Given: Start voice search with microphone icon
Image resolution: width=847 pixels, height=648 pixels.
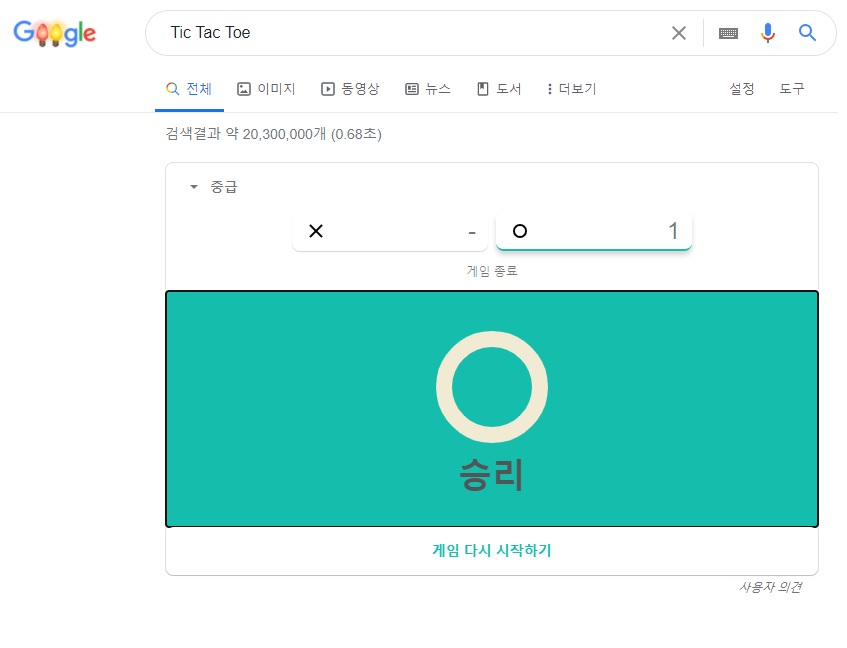Looking at the screenshot, I should tap(768, 33).
